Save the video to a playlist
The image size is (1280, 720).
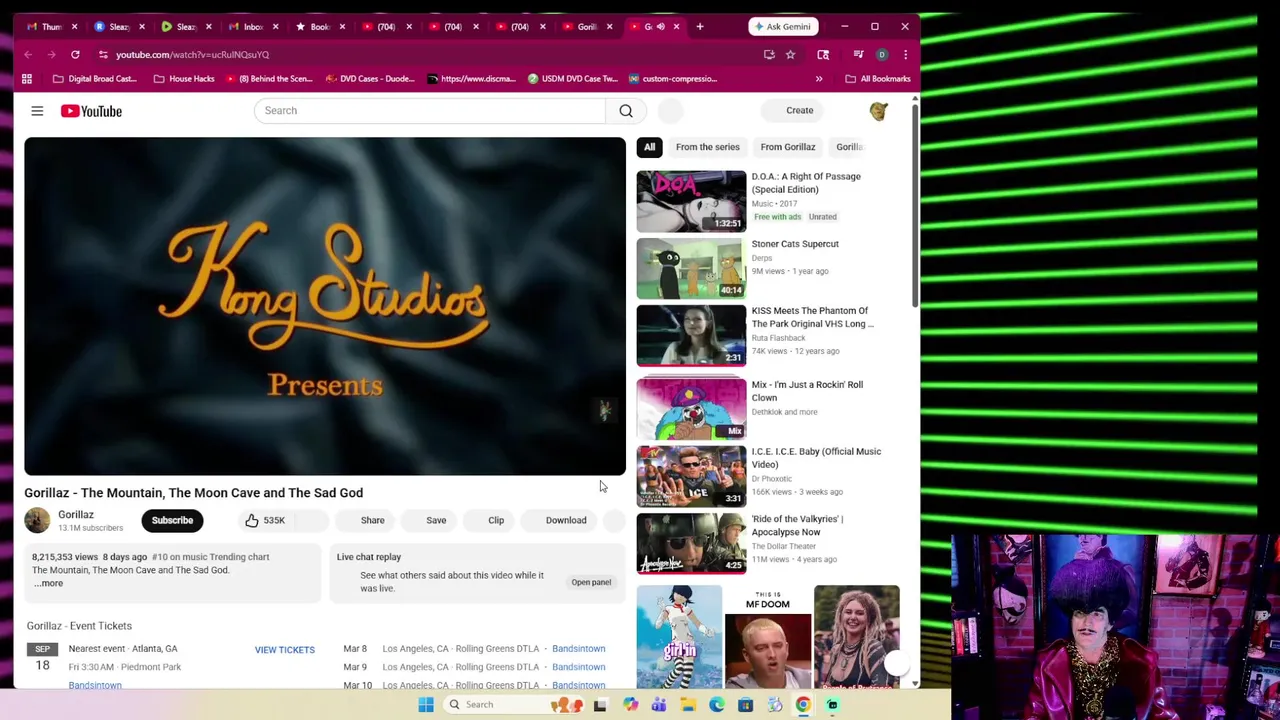click(436, 520)
